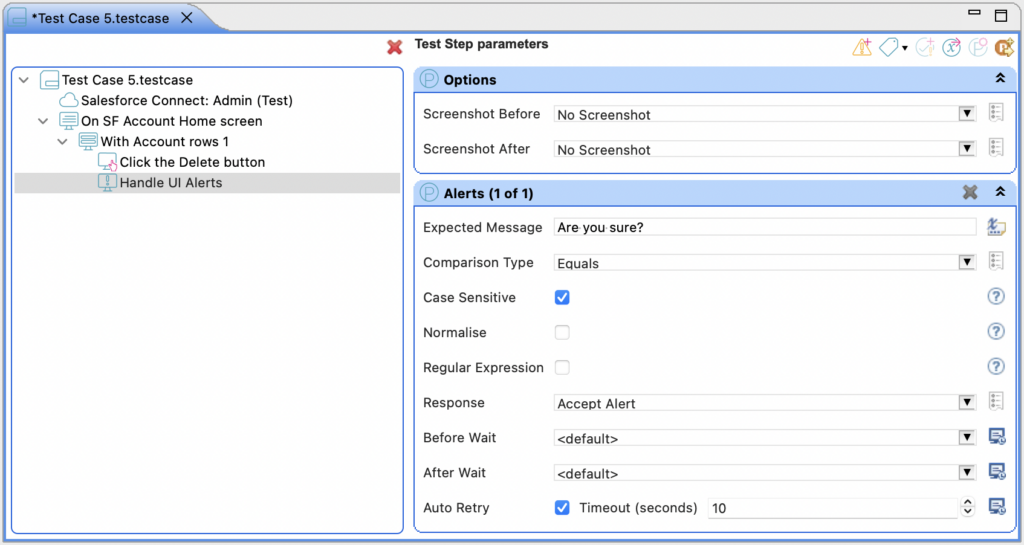Collapse the Options section

coord(1000,78)
